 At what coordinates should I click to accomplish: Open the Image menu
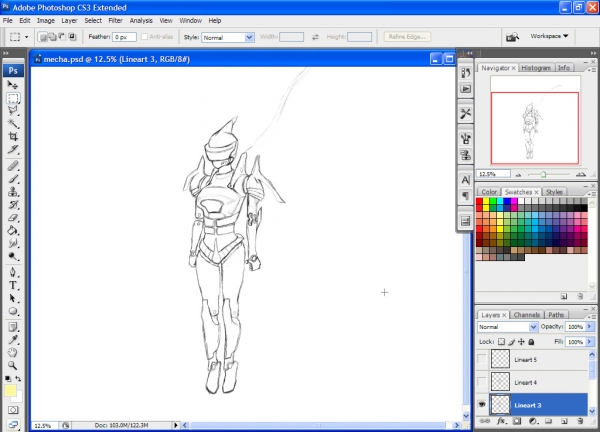point(46,21)
